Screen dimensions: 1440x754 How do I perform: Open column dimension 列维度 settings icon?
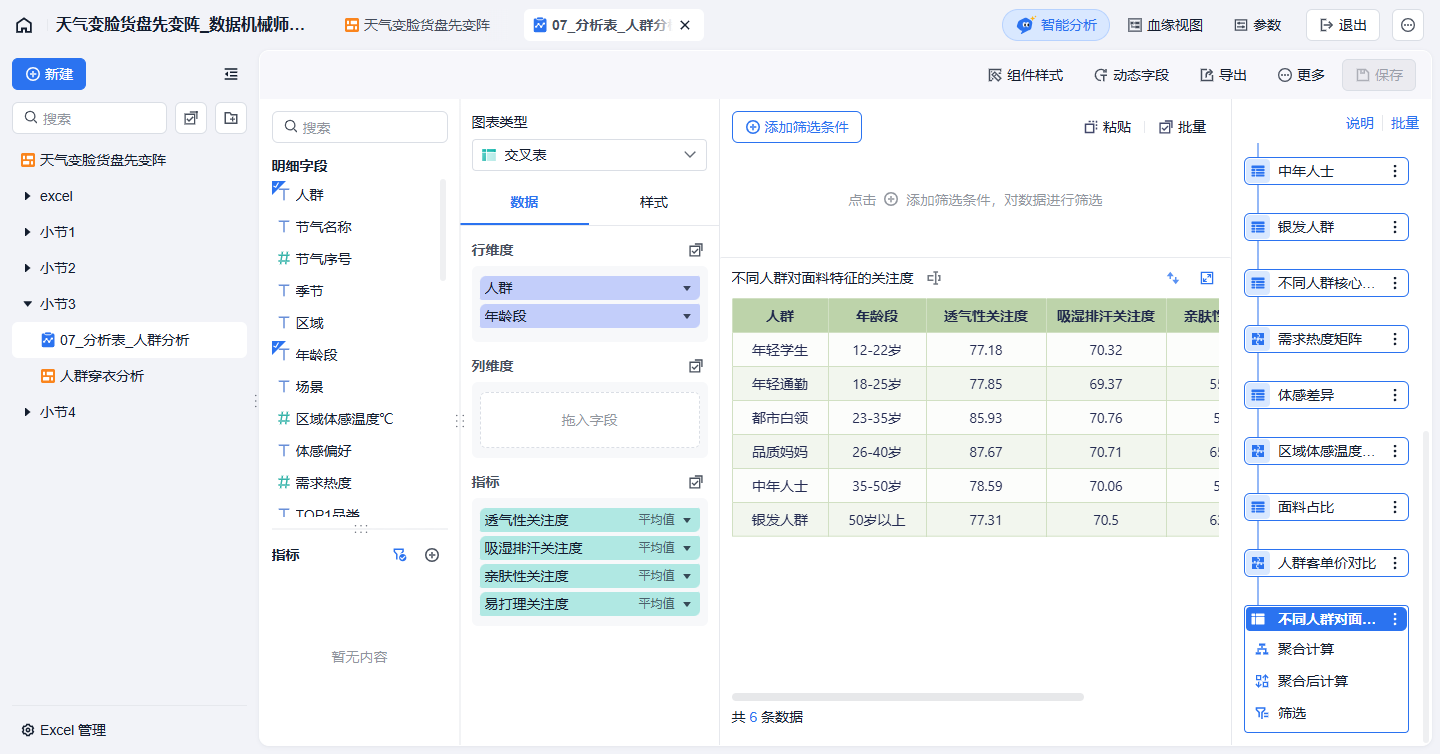click(x=696, y=366)
